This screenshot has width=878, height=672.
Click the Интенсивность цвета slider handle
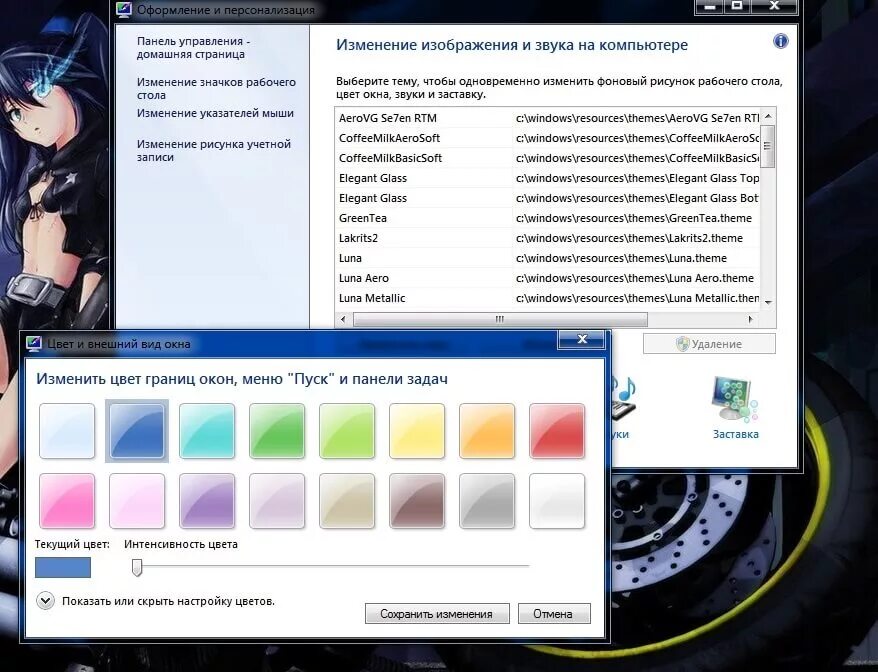(x=137, y=567)
